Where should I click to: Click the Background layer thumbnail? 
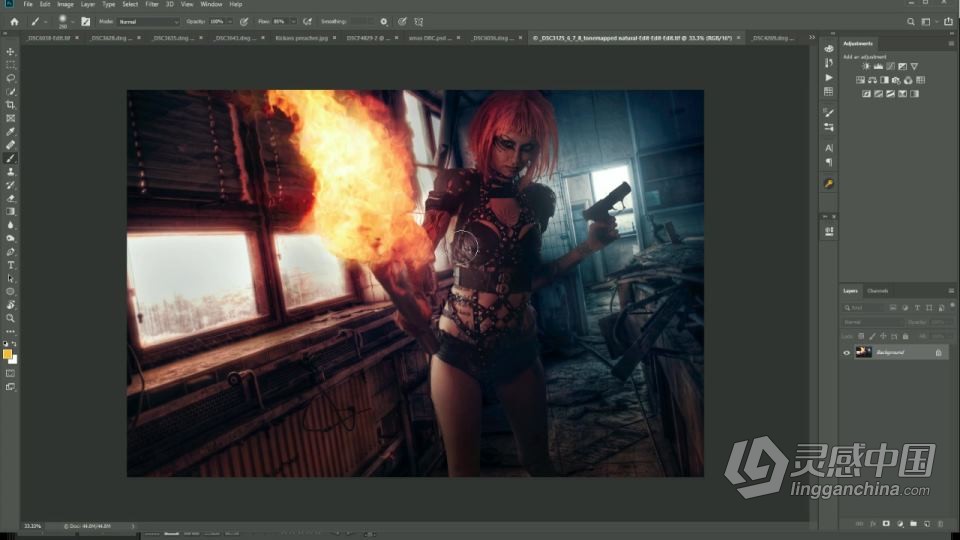coord(863,352)
